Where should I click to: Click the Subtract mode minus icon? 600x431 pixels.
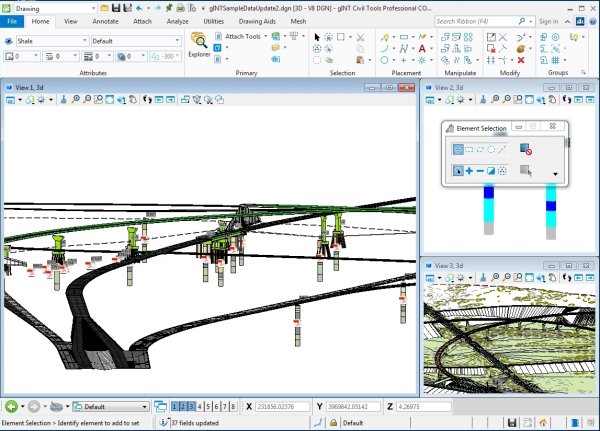[481, 171]
